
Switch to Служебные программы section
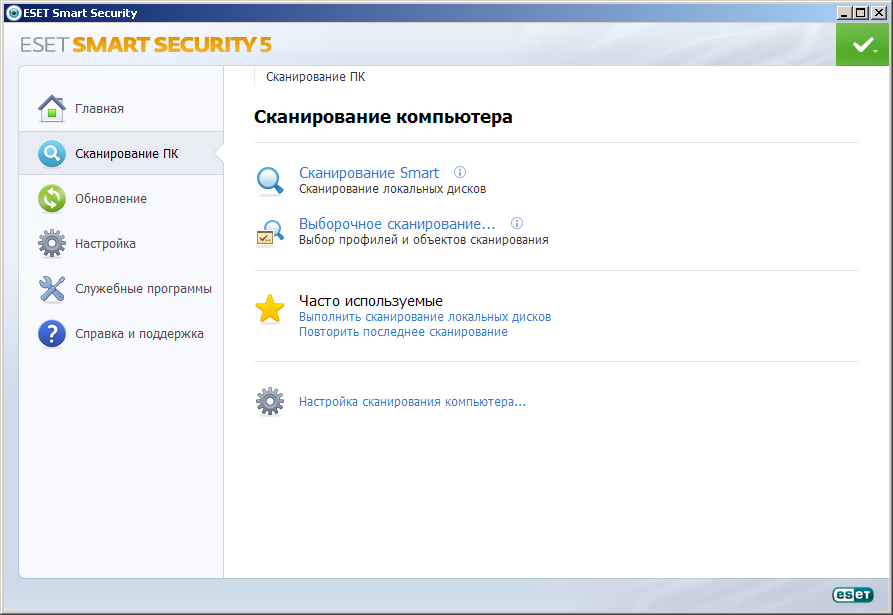143,289
